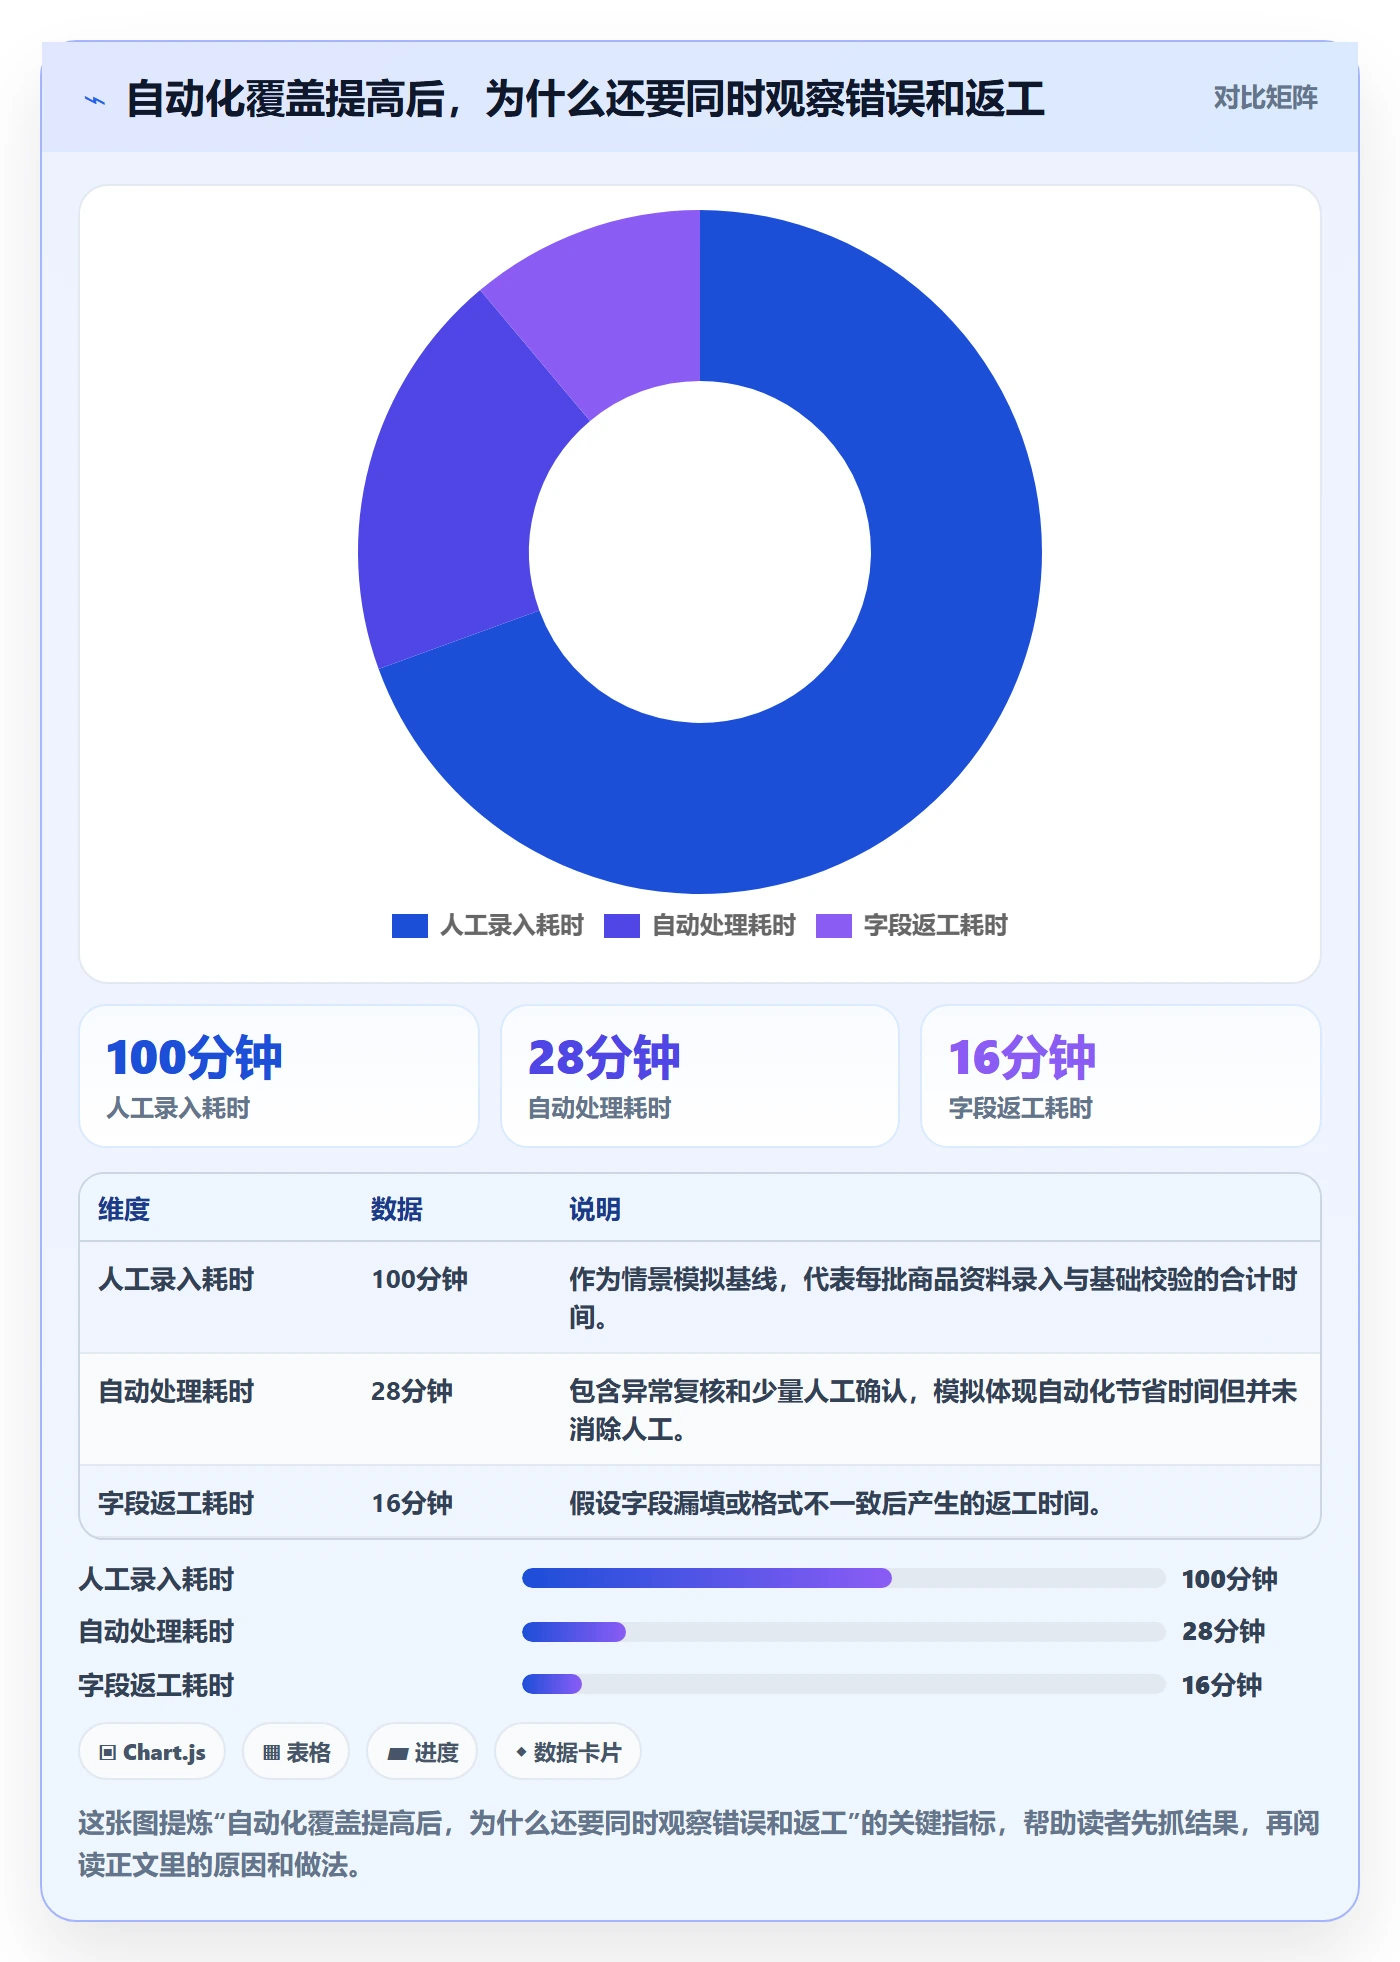Viewport: 1400px width, 1962px height.
Task: Click the 维度 column header
Action: click(x=124, y=1209)
